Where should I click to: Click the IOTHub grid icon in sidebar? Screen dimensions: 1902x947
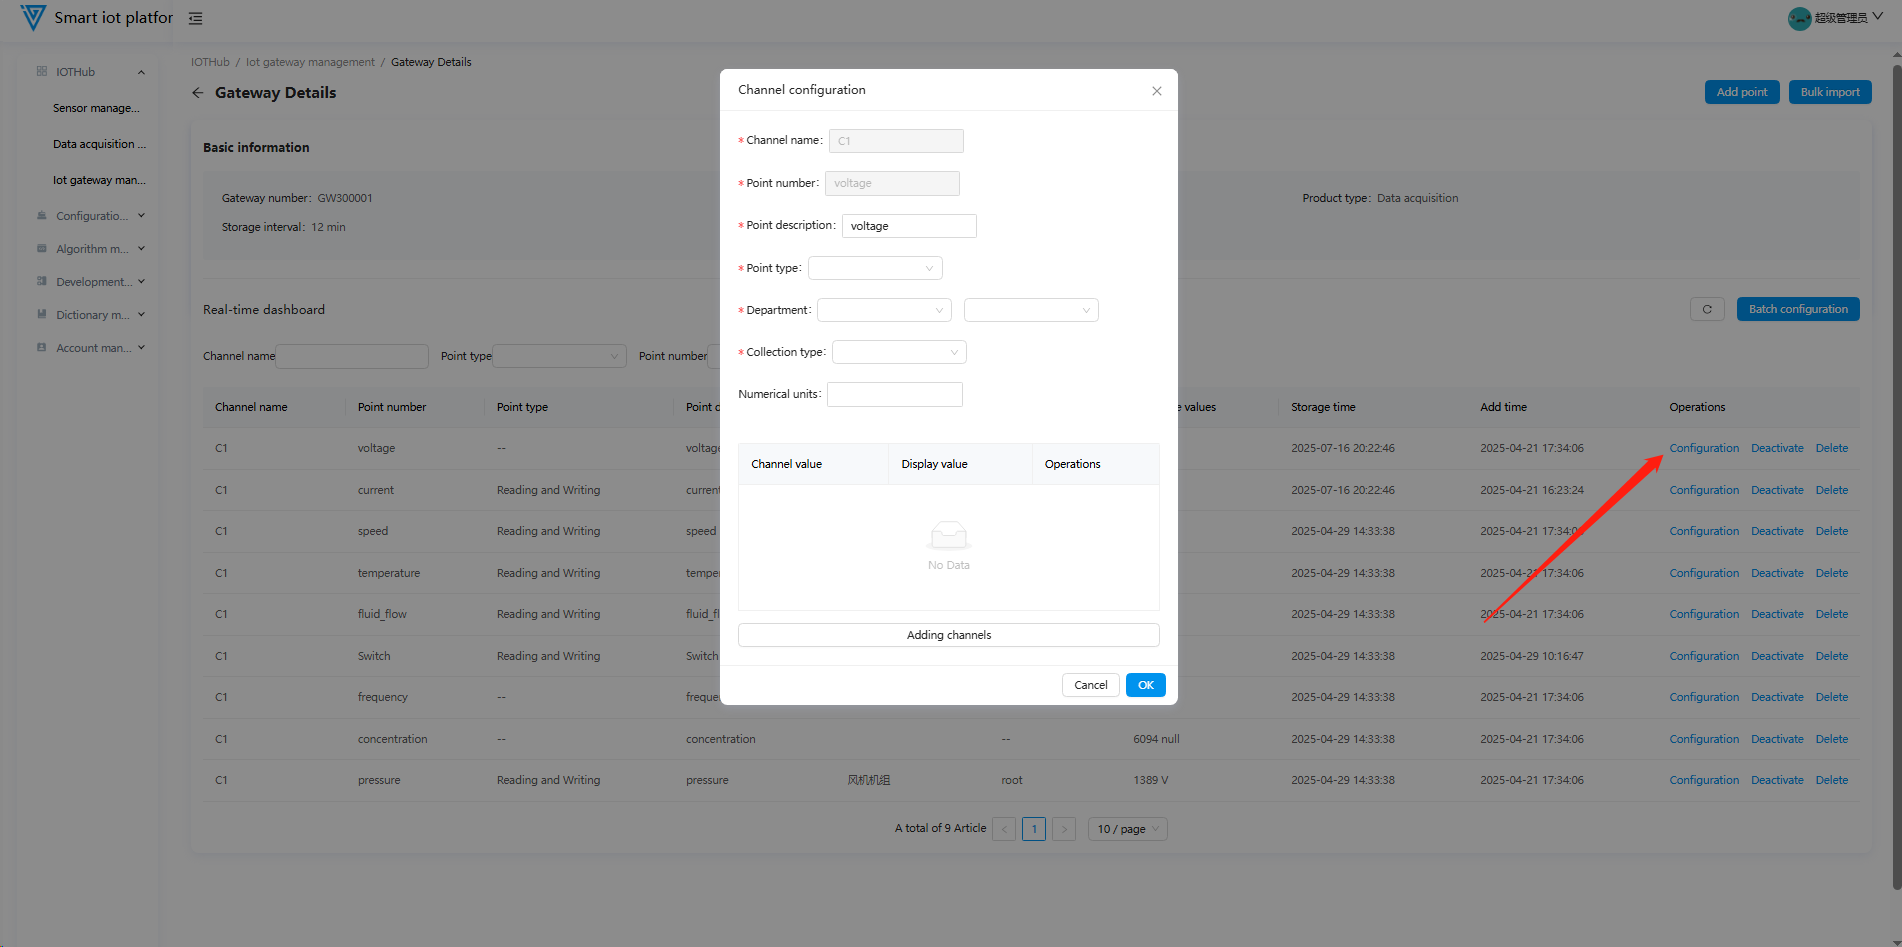(x=42, y=72)
